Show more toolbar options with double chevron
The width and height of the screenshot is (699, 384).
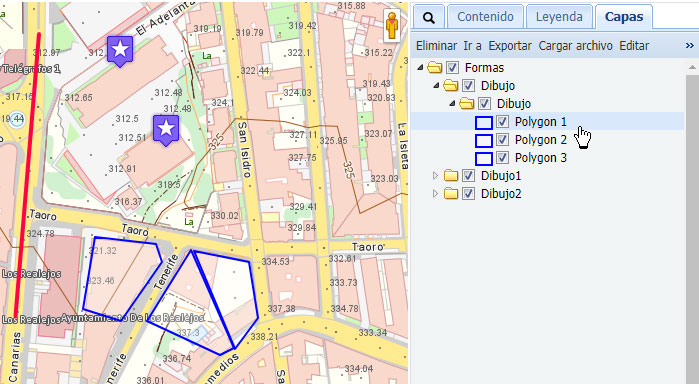pos(690,45)
